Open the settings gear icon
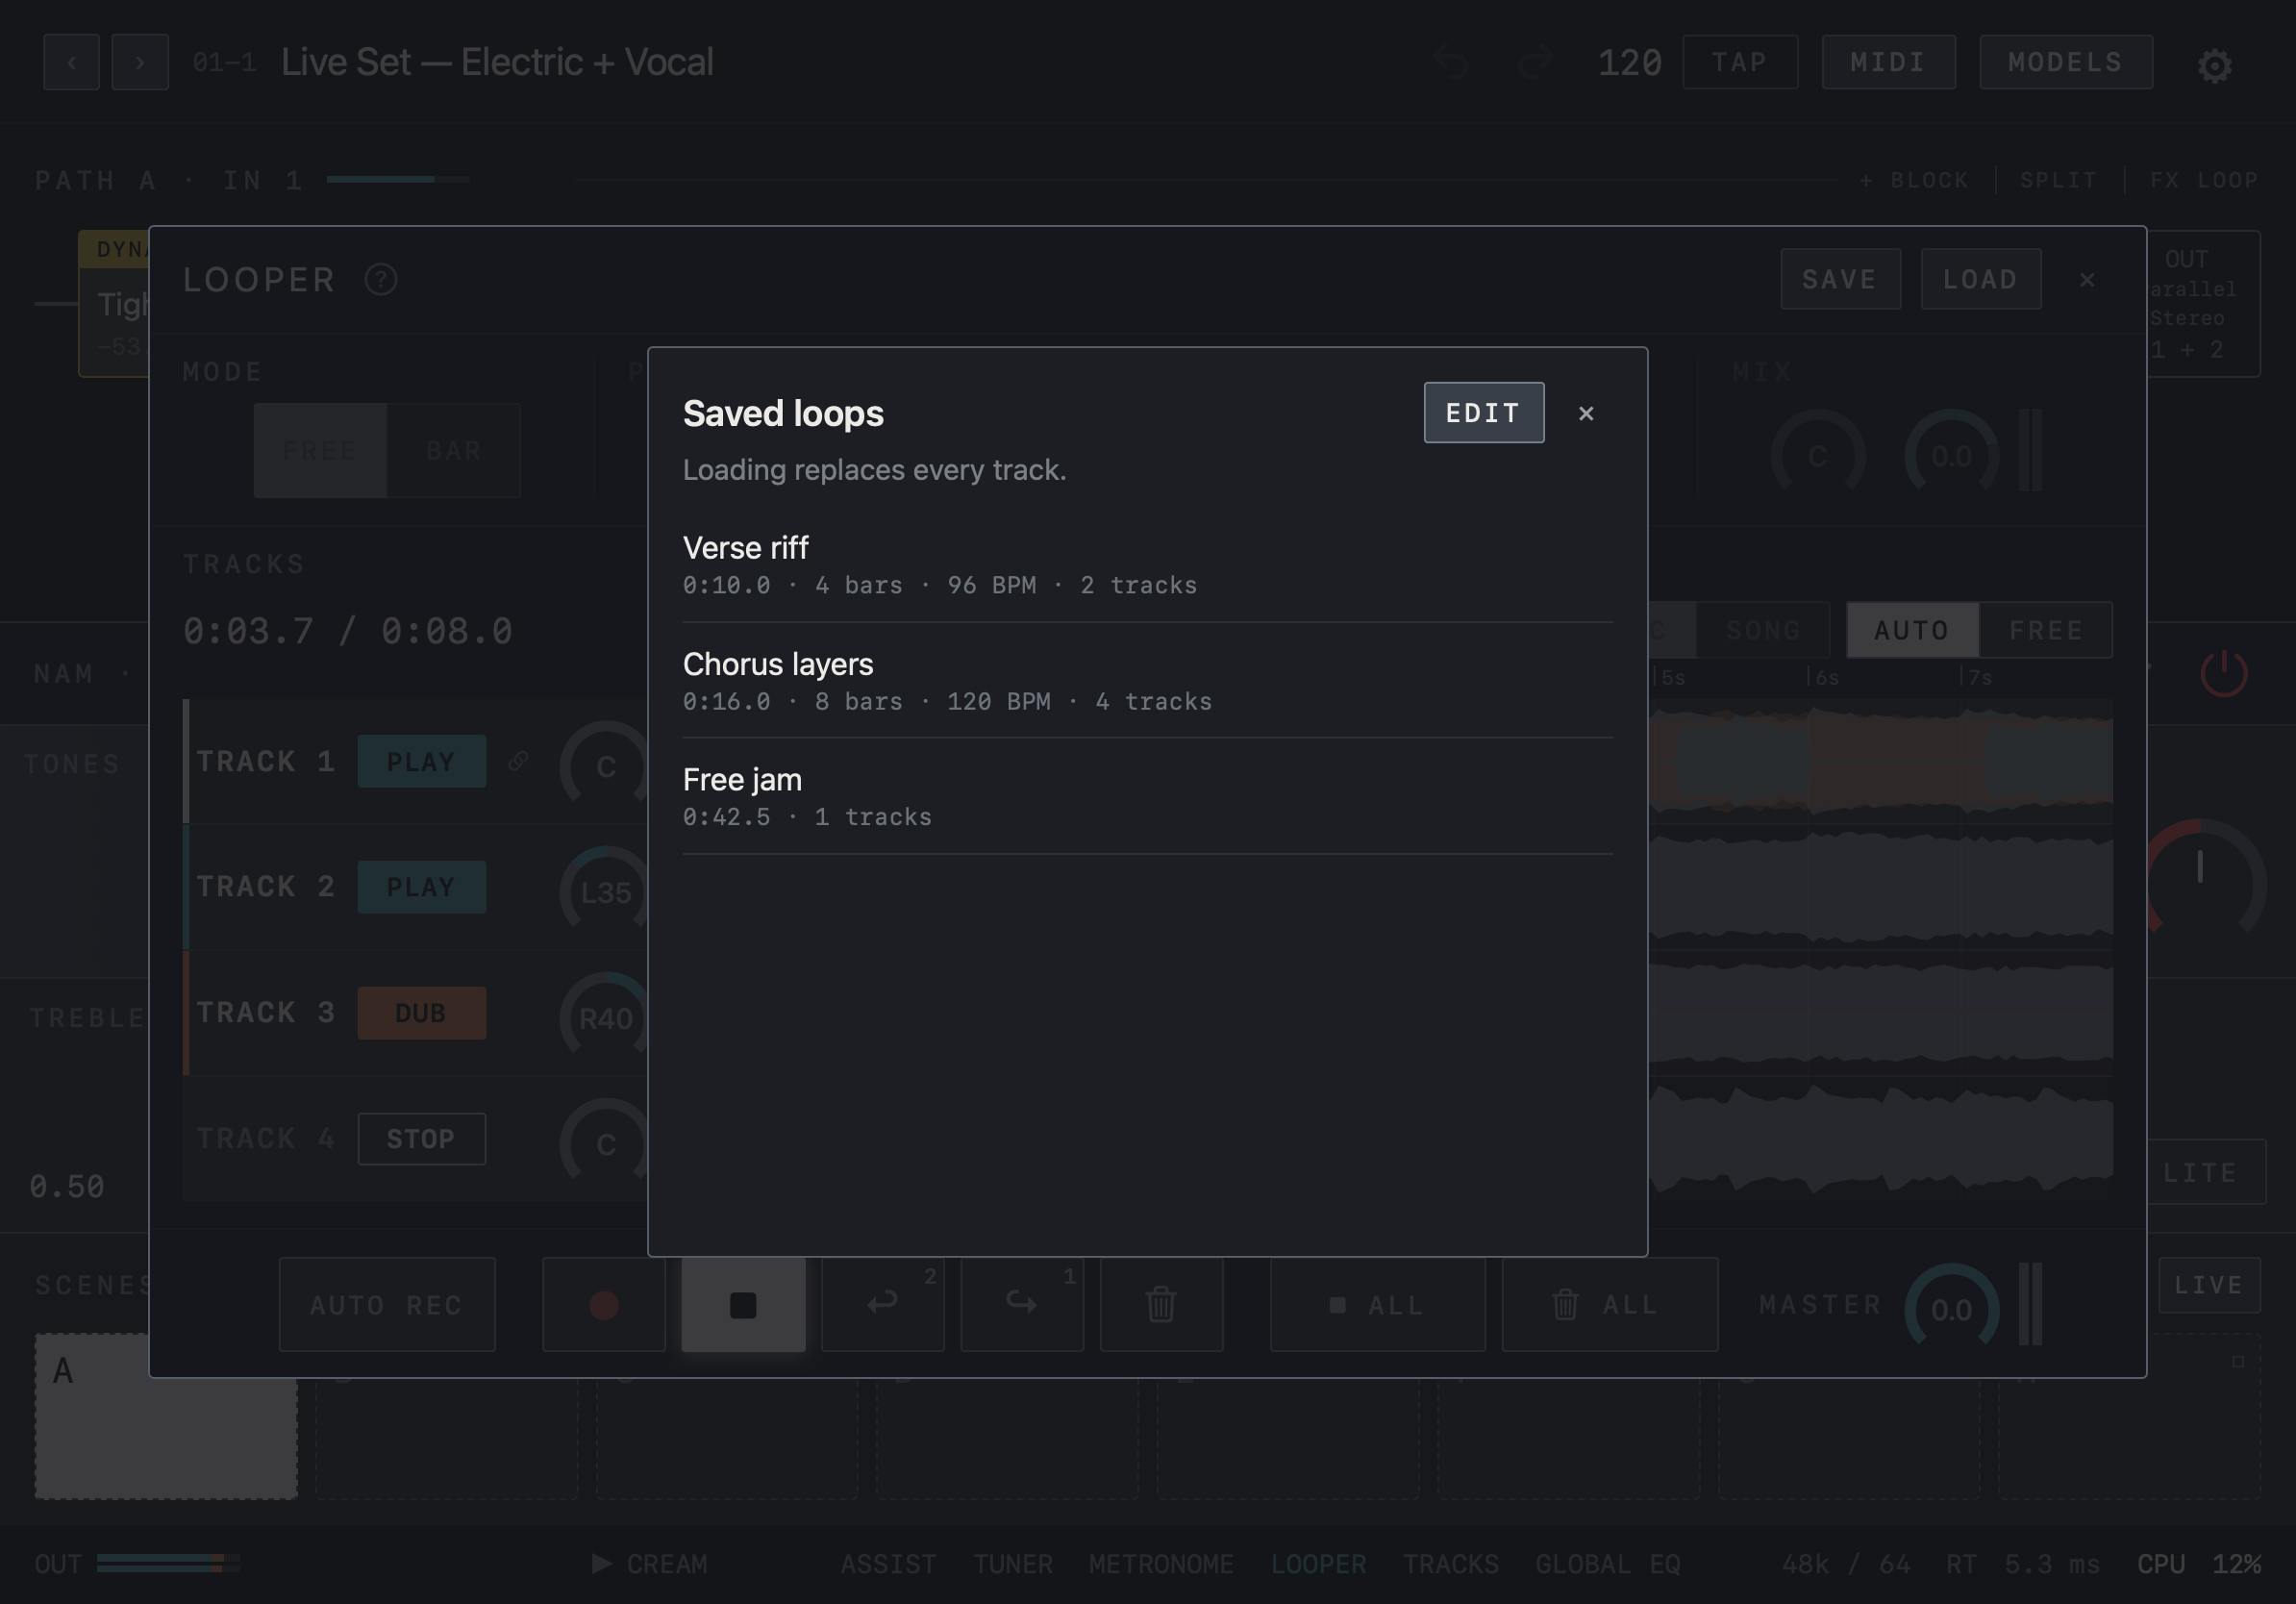Screen dimensions: 2296x1604 (x=2214, y=65)
